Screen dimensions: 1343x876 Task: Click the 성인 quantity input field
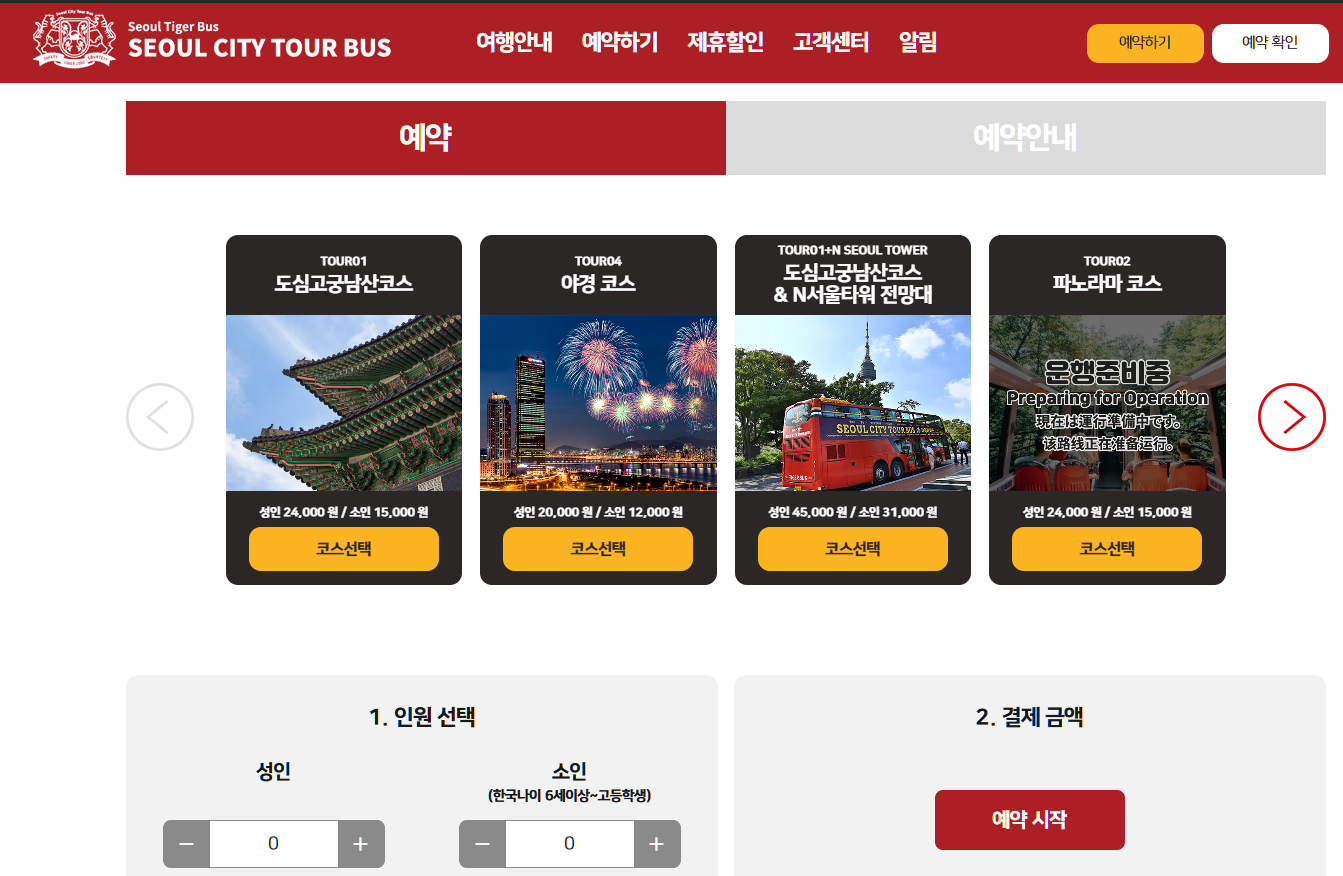pyautogui.click(x=274, y=844)
